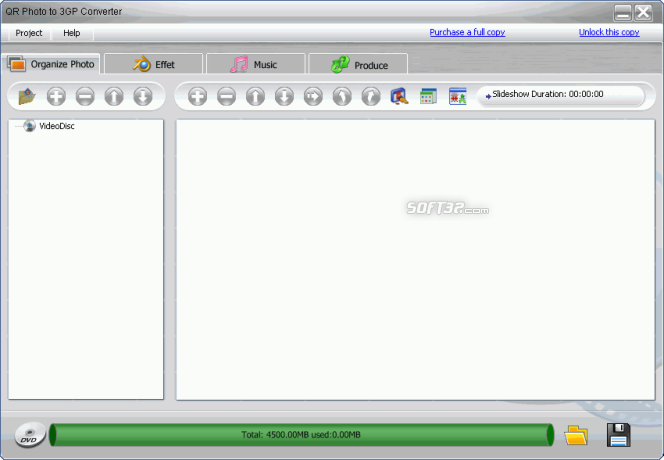
Task: Move photo up using the photo toolbar up arrow
Action: click(255, 96)
